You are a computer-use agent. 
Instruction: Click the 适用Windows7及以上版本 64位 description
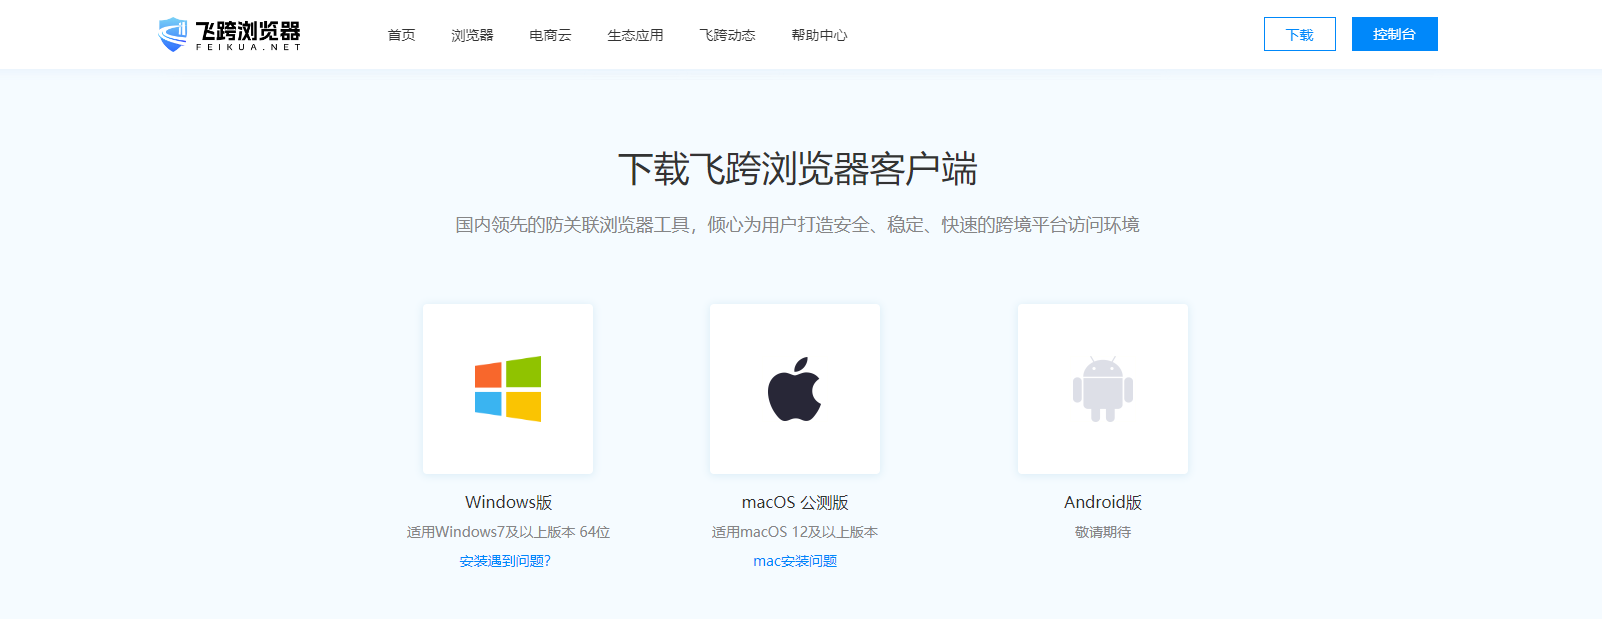pyautogui.click(x=508, y=532)
